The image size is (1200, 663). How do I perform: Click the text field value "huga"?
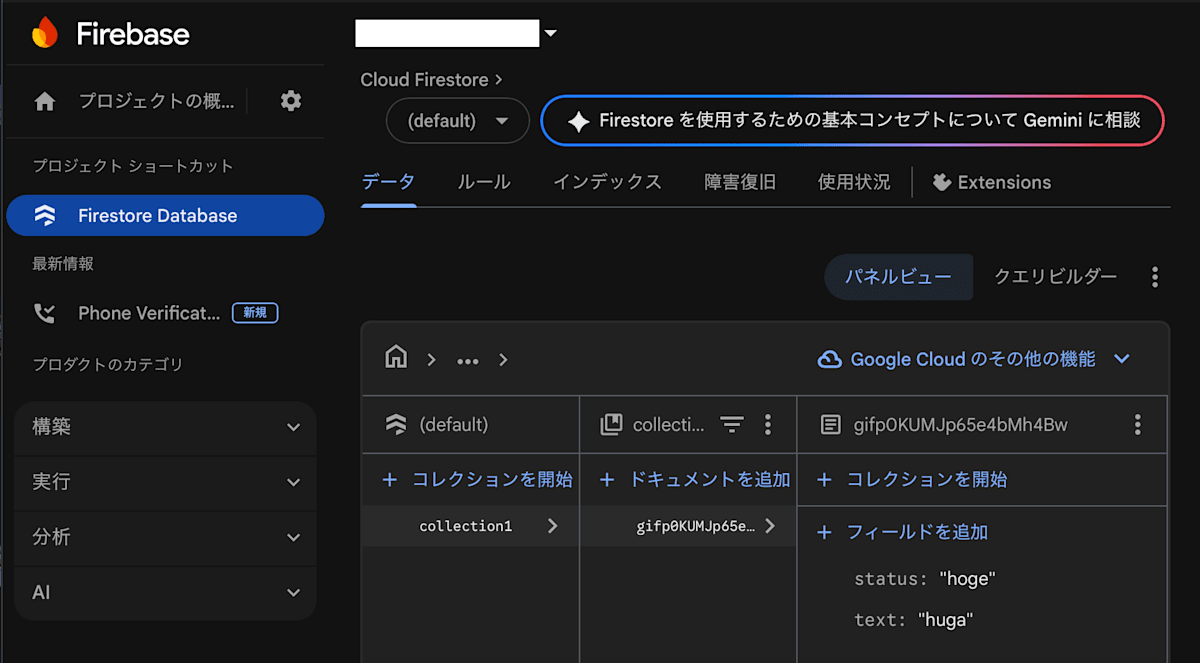(x=945, y=620)
